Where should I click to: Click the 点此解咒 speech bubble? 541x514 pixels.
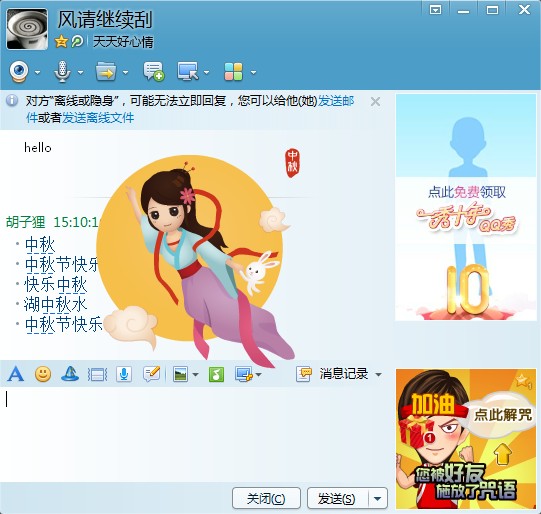[503, 415]
